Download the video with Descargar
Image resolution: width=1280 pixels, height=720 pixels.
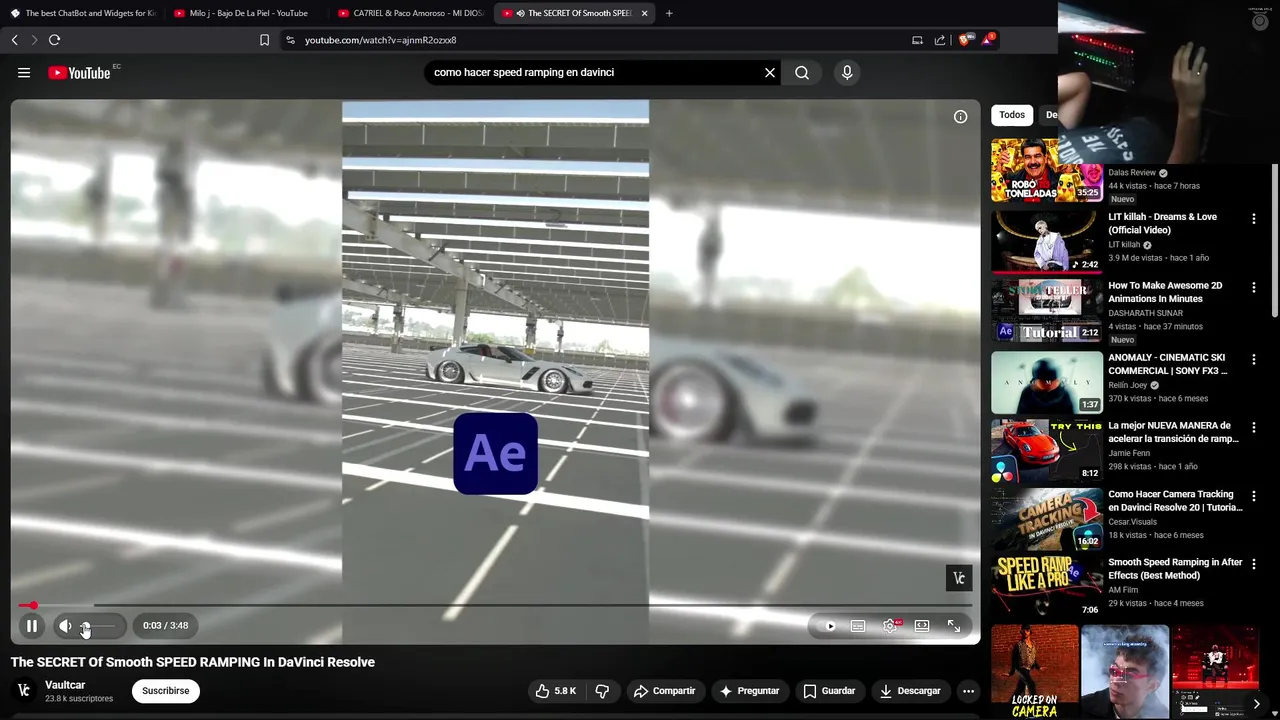[x=910, y=691]
